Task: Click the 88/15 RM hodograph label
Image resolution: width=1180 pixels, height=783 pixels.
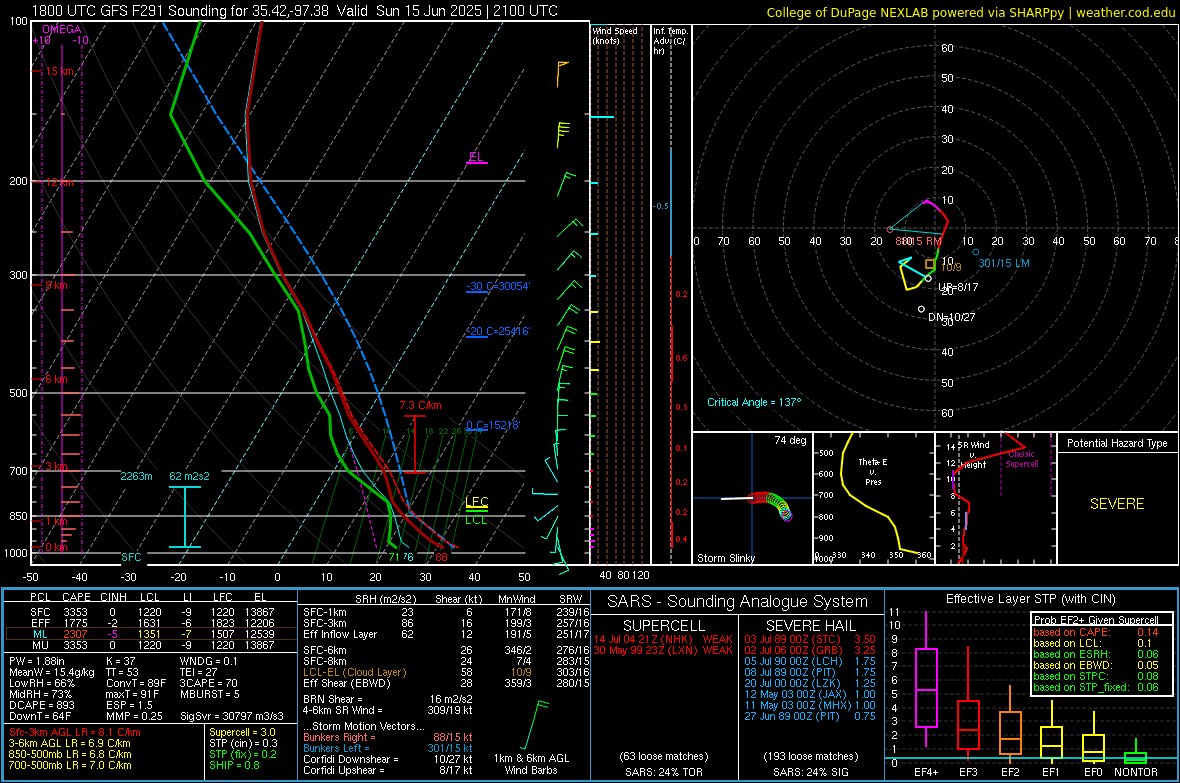Action: pos(918,242)
